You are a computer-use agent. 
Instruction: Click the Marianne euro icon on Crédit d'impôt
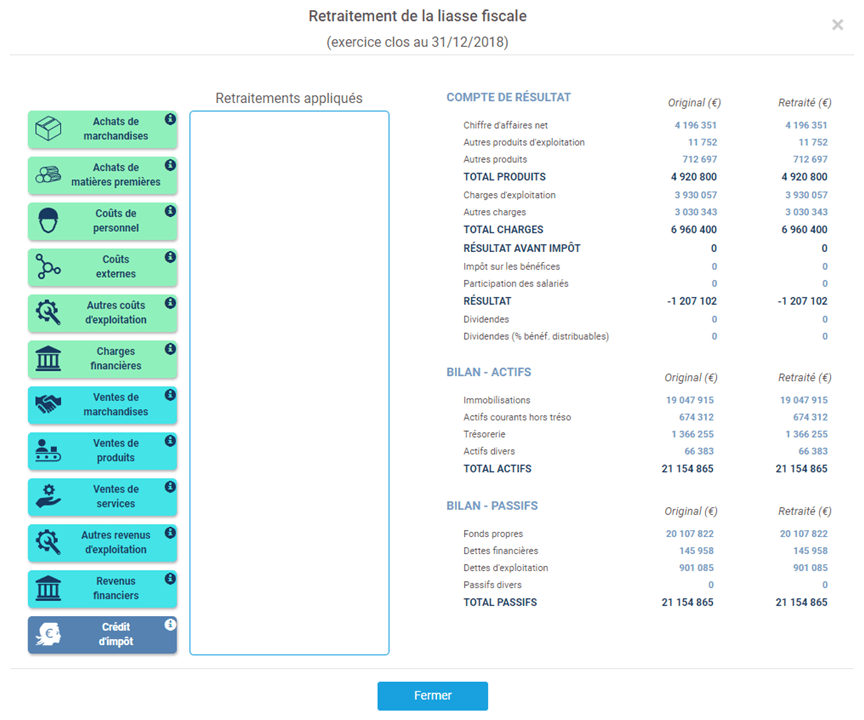(x=48, y=634)
